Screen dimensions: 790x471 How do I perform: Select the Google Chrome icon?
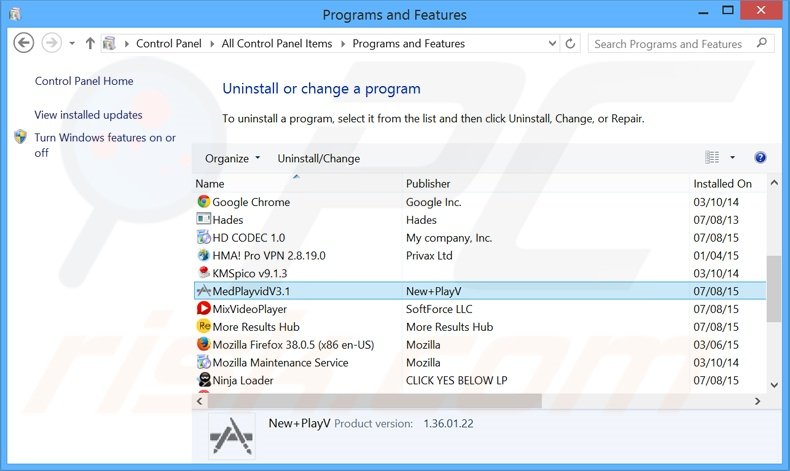204,202
